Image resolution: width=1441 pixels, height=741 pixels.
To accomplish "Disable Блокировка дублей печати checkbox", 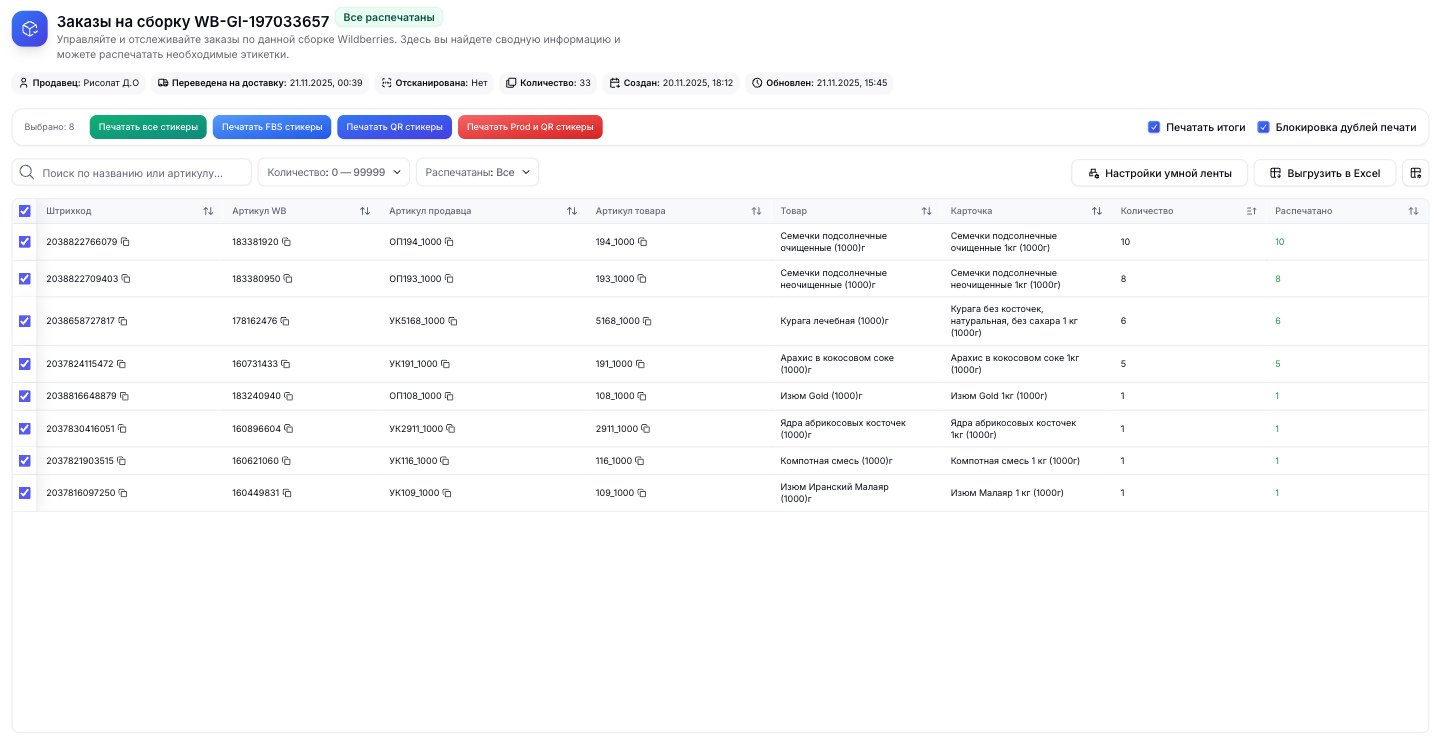I will pyautogui.click(x=1263, y=127).
